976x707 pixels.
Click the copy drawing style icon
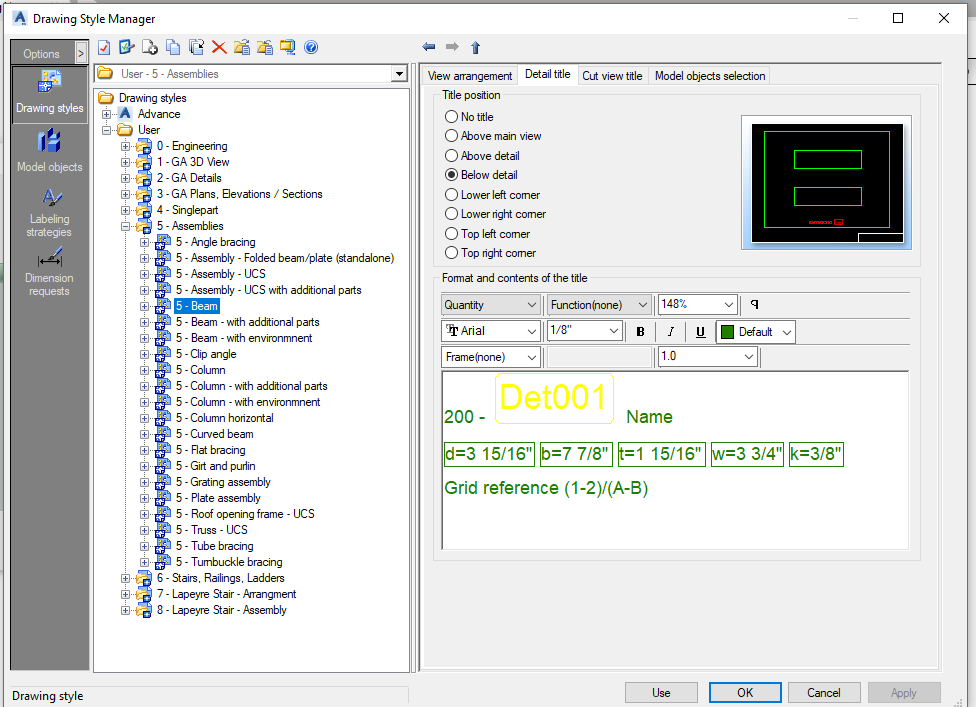click(x=174, y=47)
